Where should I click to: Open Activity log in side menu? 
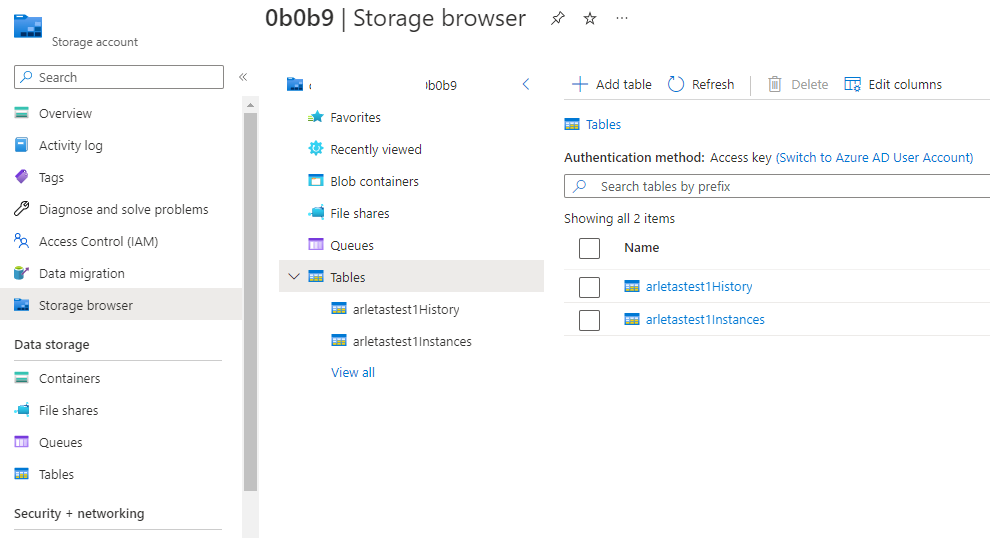(71, 145)
